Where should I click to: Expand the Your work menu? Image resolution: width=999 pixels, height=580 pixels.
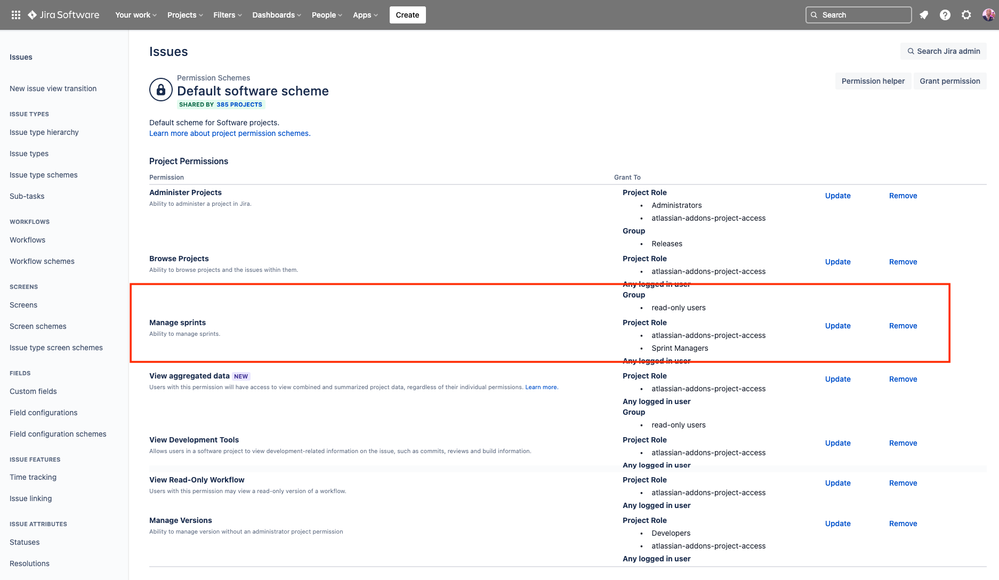pyautogui.click(x=136, y=15)
